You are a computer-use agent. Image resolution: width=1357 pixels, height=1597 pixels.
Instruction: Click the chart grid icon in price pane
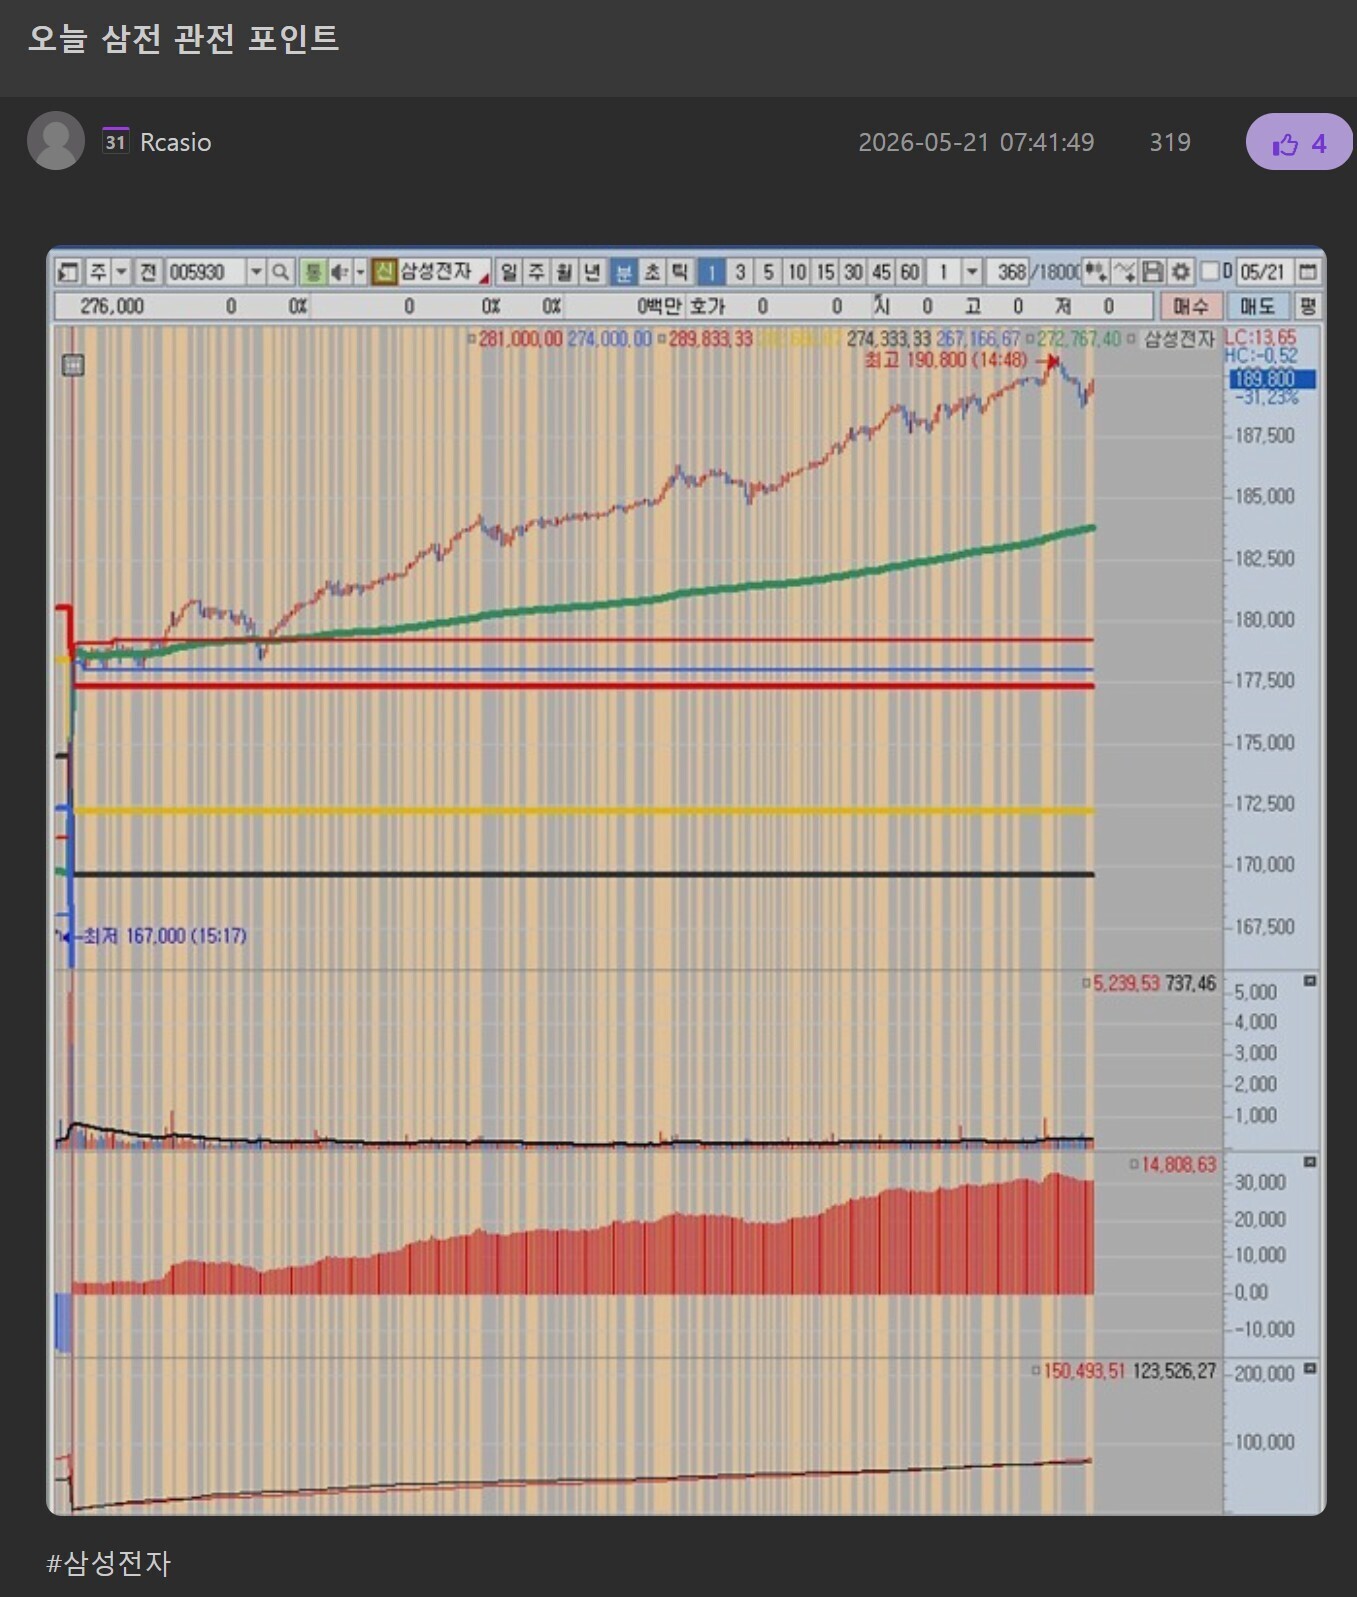[73, 365]
